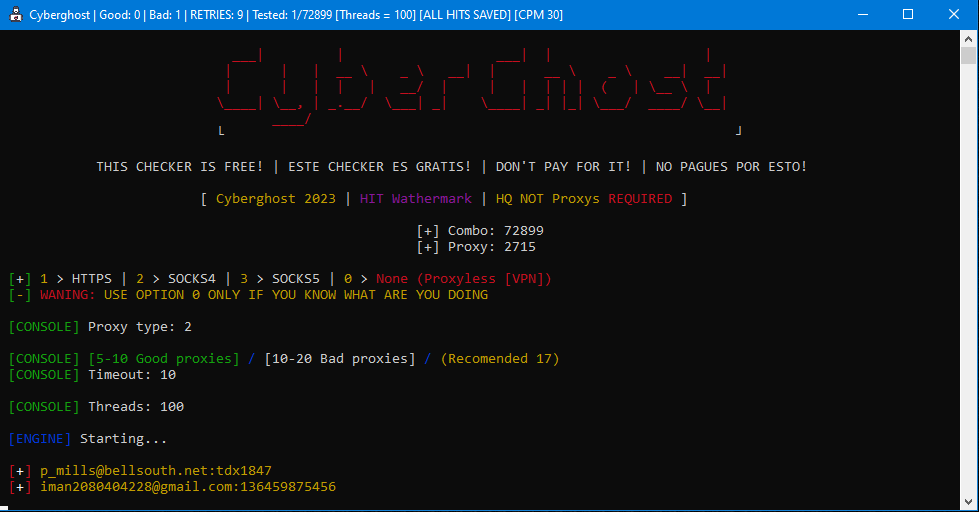
Task: Click the text 'ESTE CHECKER ES GRATIS!'
Action: coord(380,167)
